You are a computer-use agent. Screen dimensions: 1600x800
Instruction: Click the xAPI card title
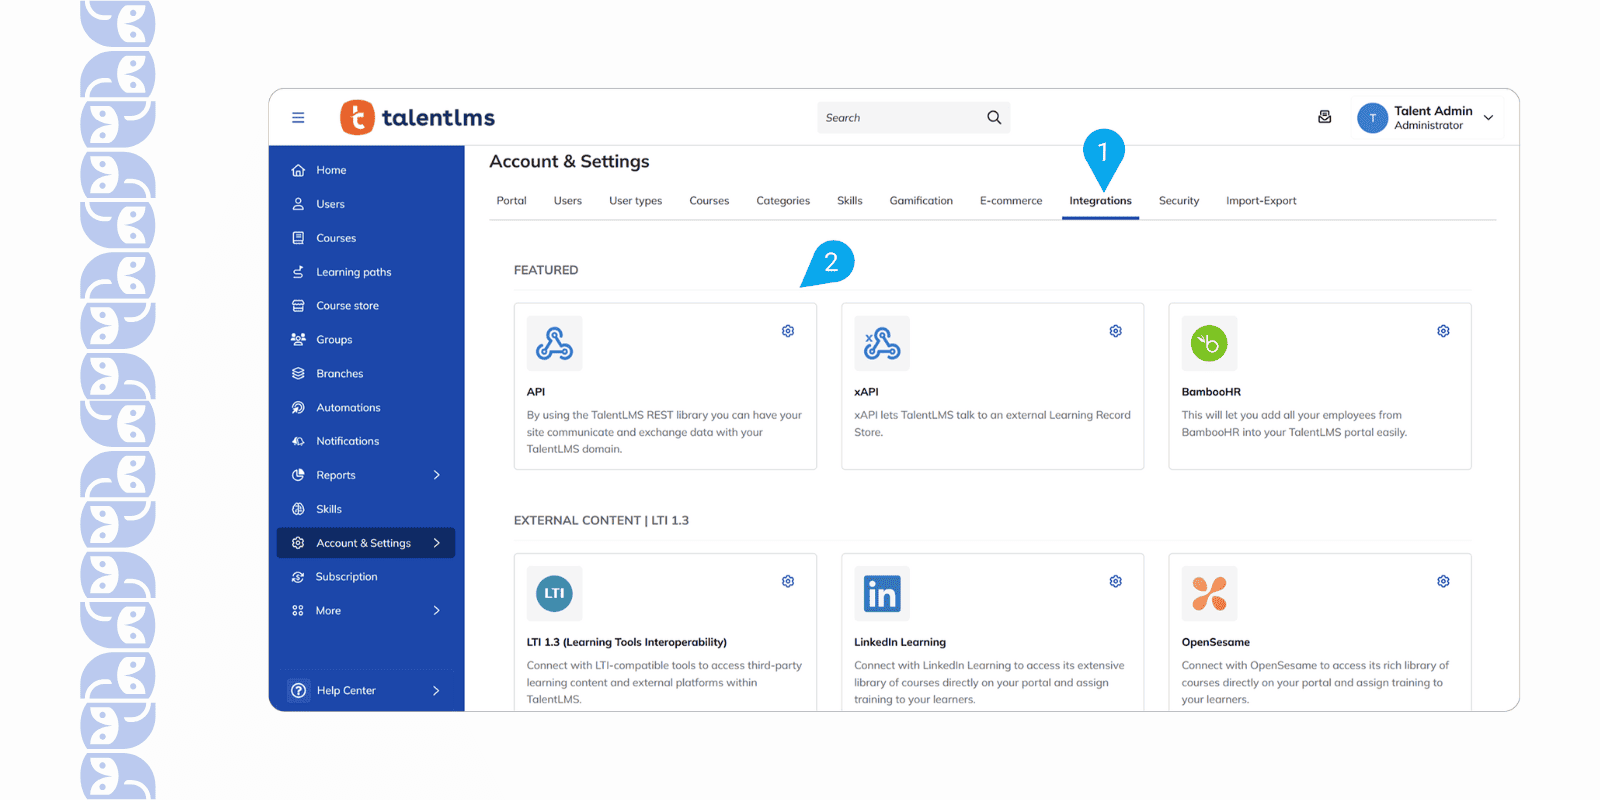866,392
